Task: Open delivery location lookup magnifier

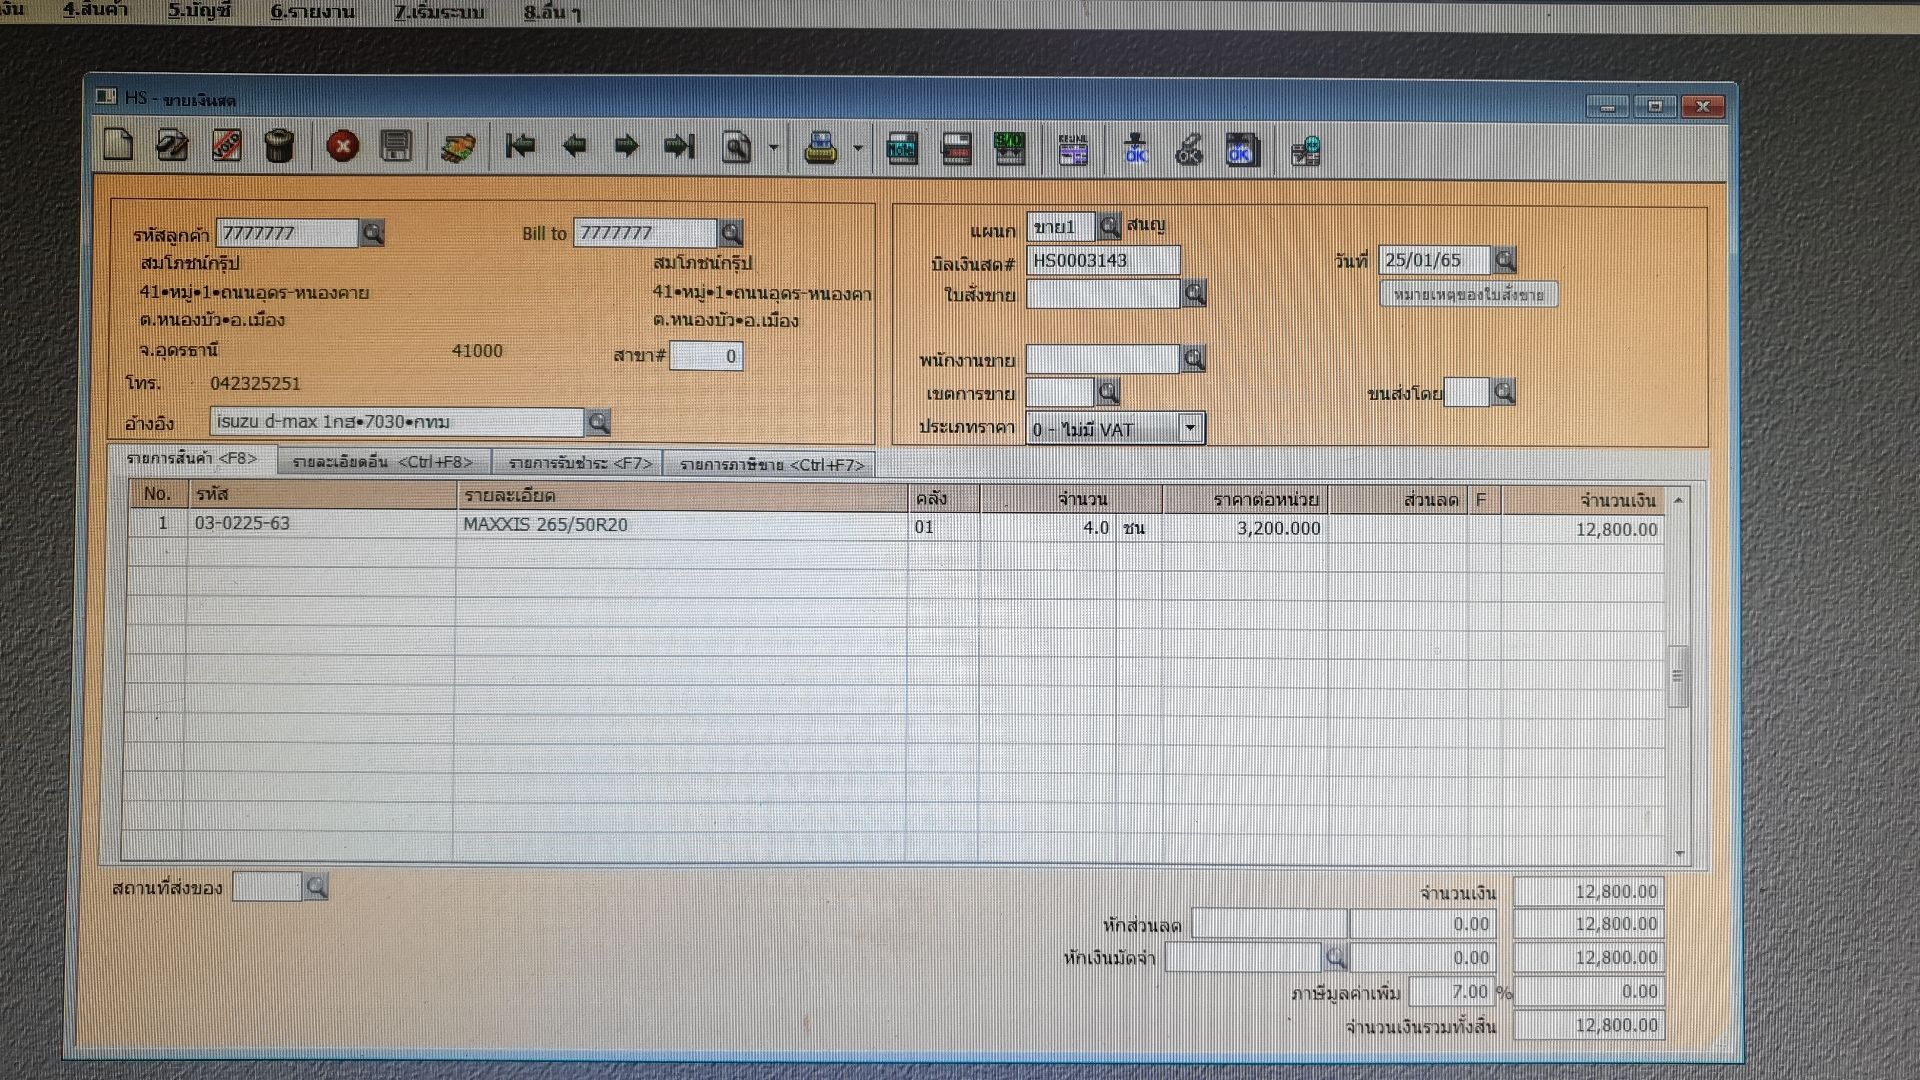Action: [315, 887]
